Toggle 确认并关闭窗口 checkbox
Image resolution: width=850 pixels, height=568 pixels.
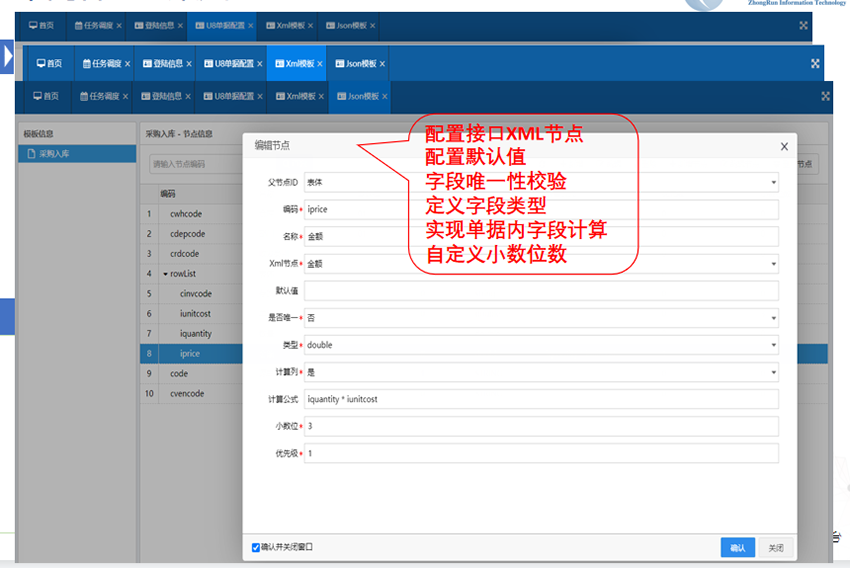256,548
